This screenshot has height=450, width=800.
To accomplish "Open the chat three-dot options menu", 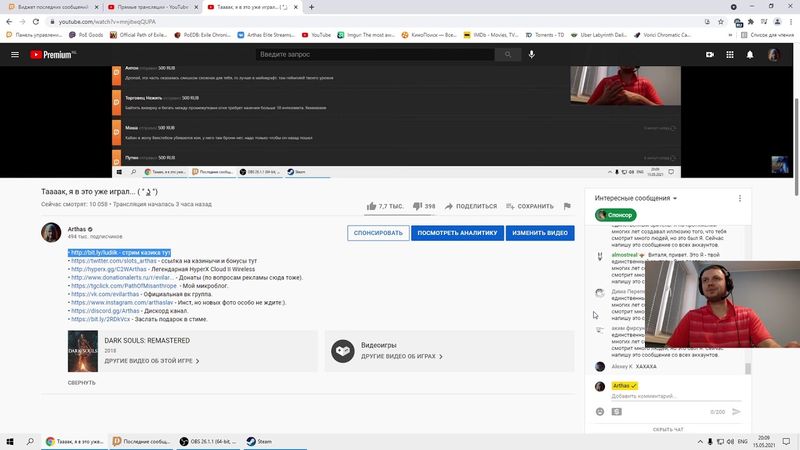I will [x=764, y=198].
